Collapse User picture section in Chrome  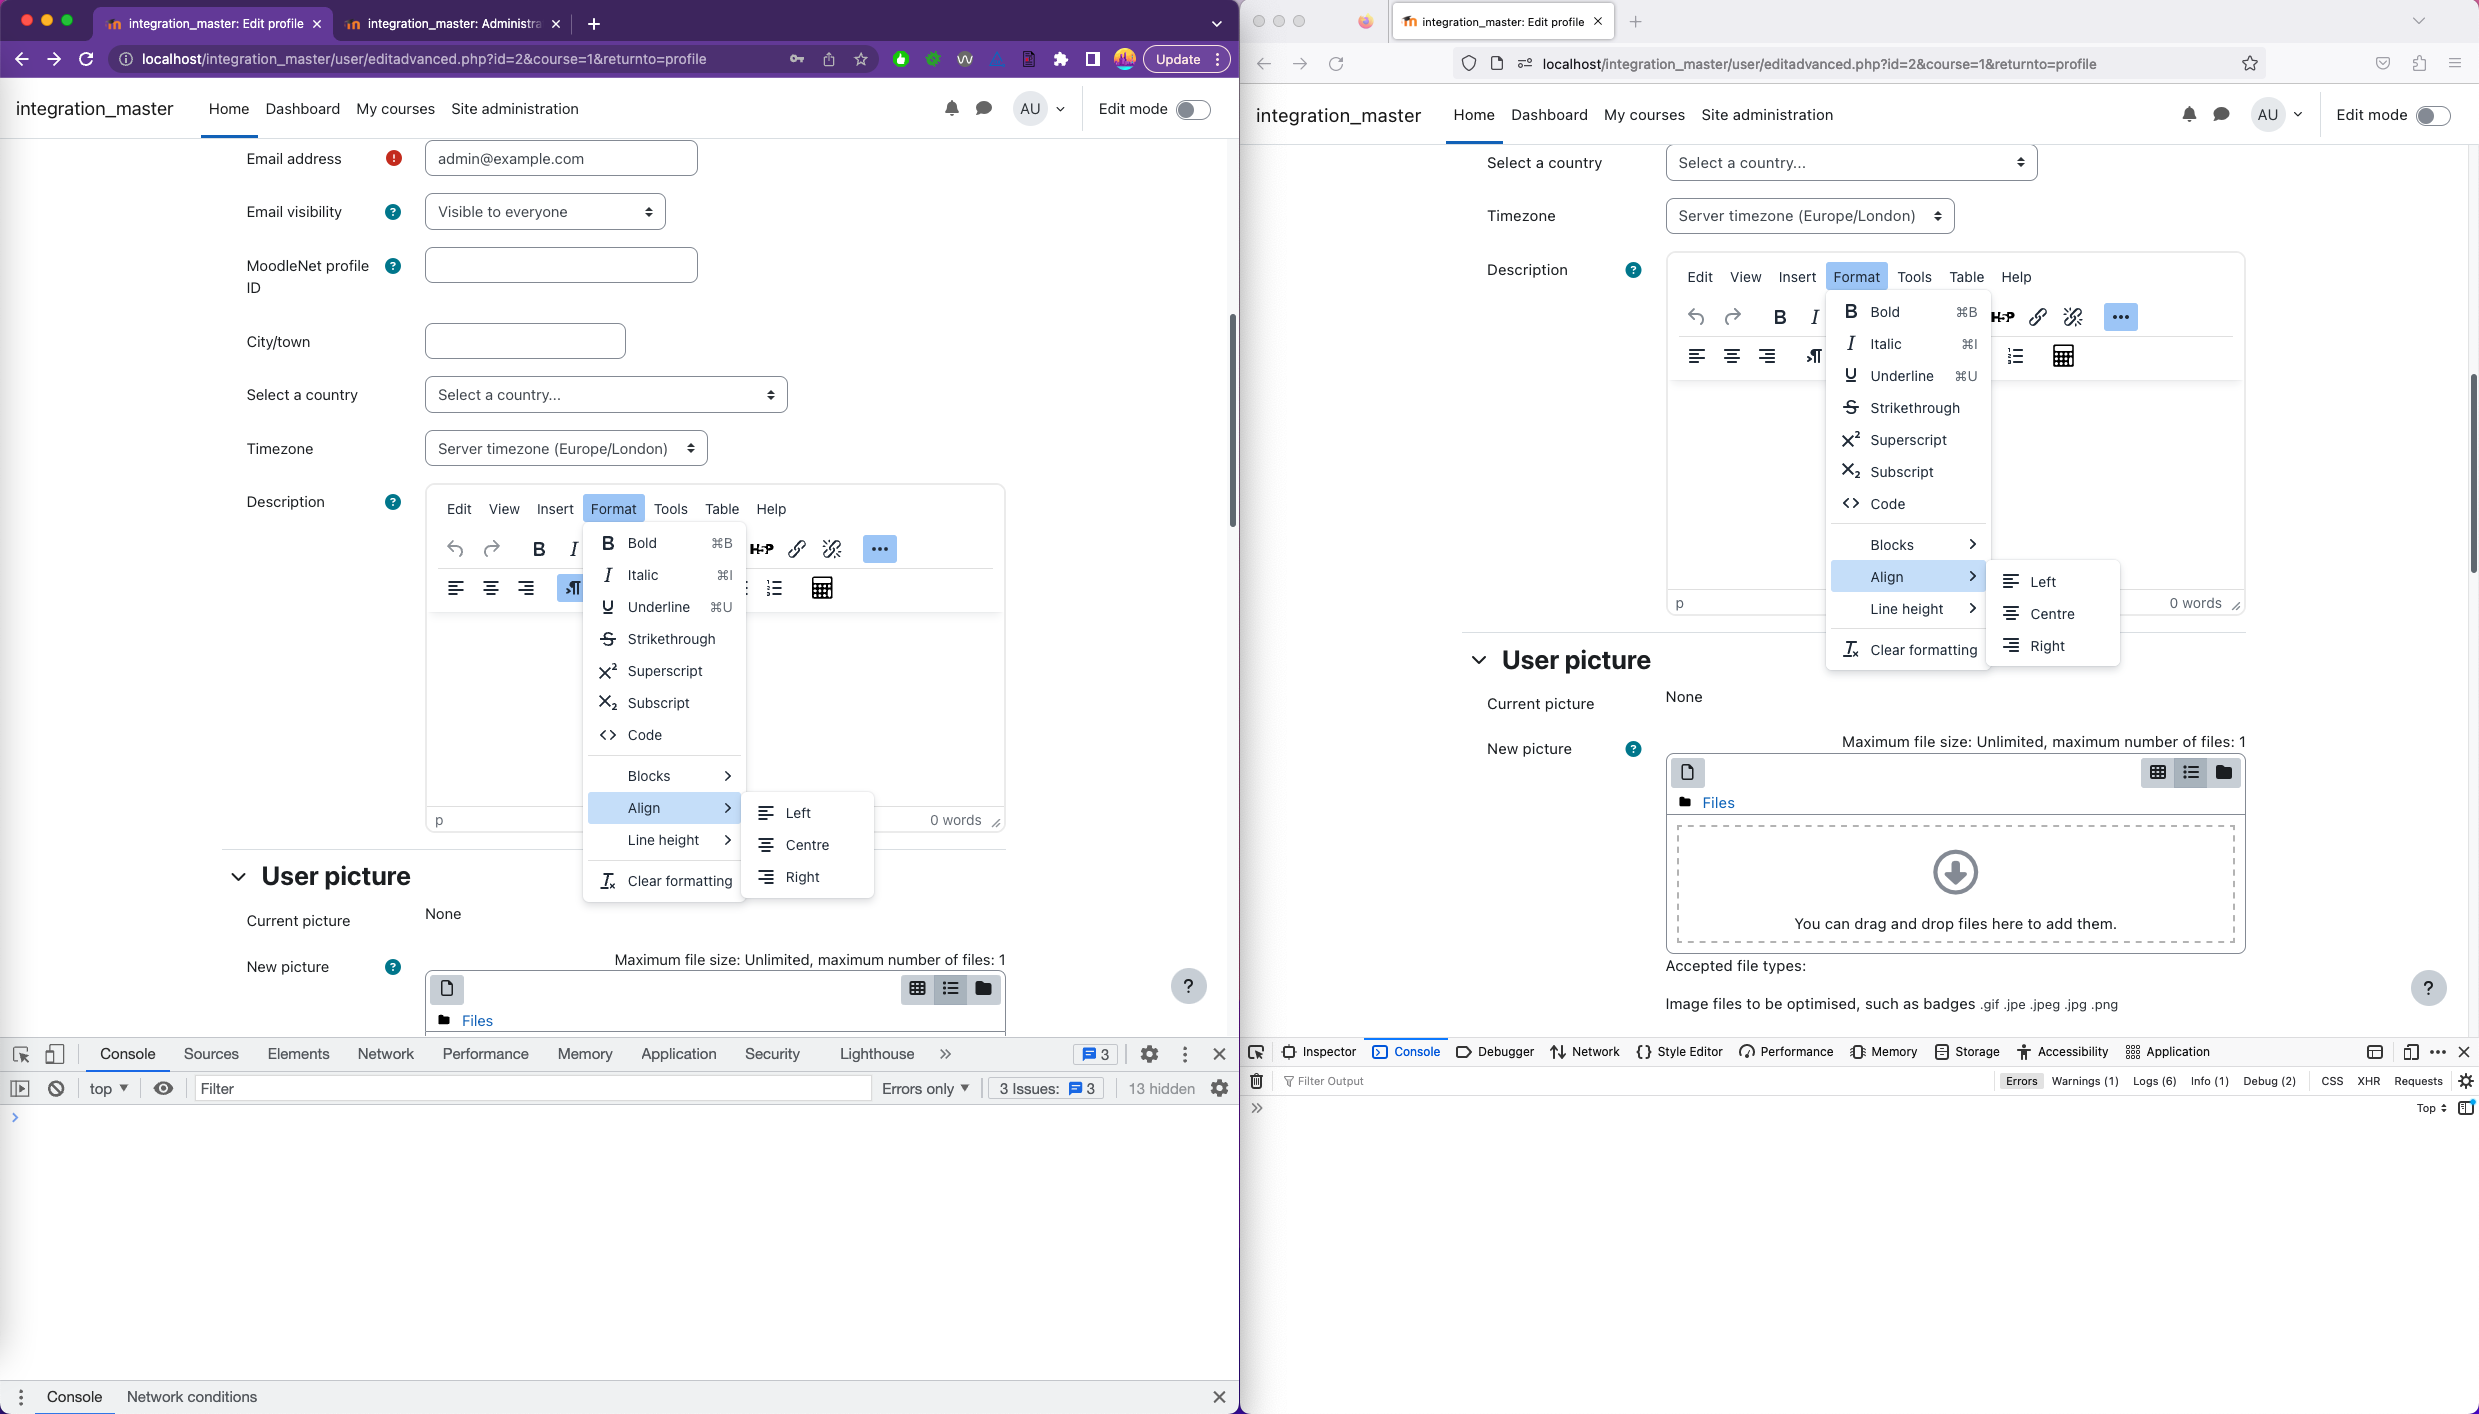coord(238,877)
